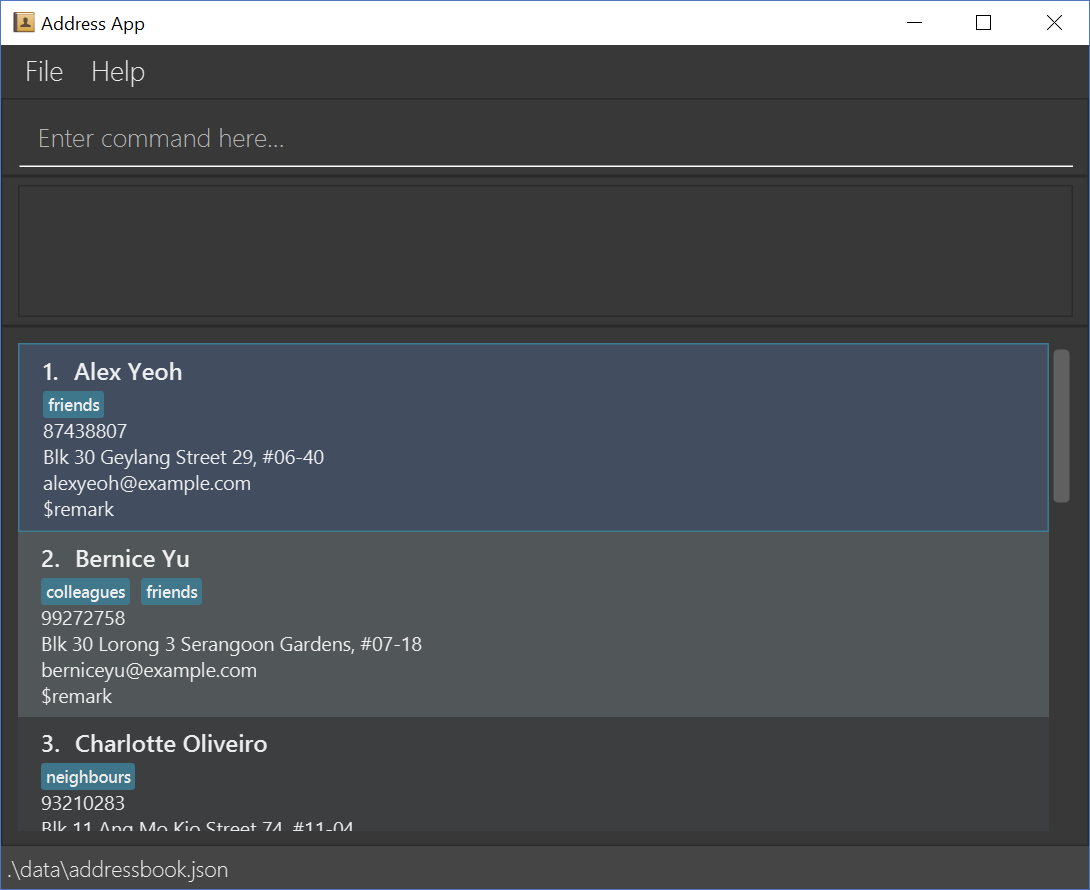Click berniceyu@example.com email address
Viewport: 1090px width, 890px height.
(x=149, y=670)
